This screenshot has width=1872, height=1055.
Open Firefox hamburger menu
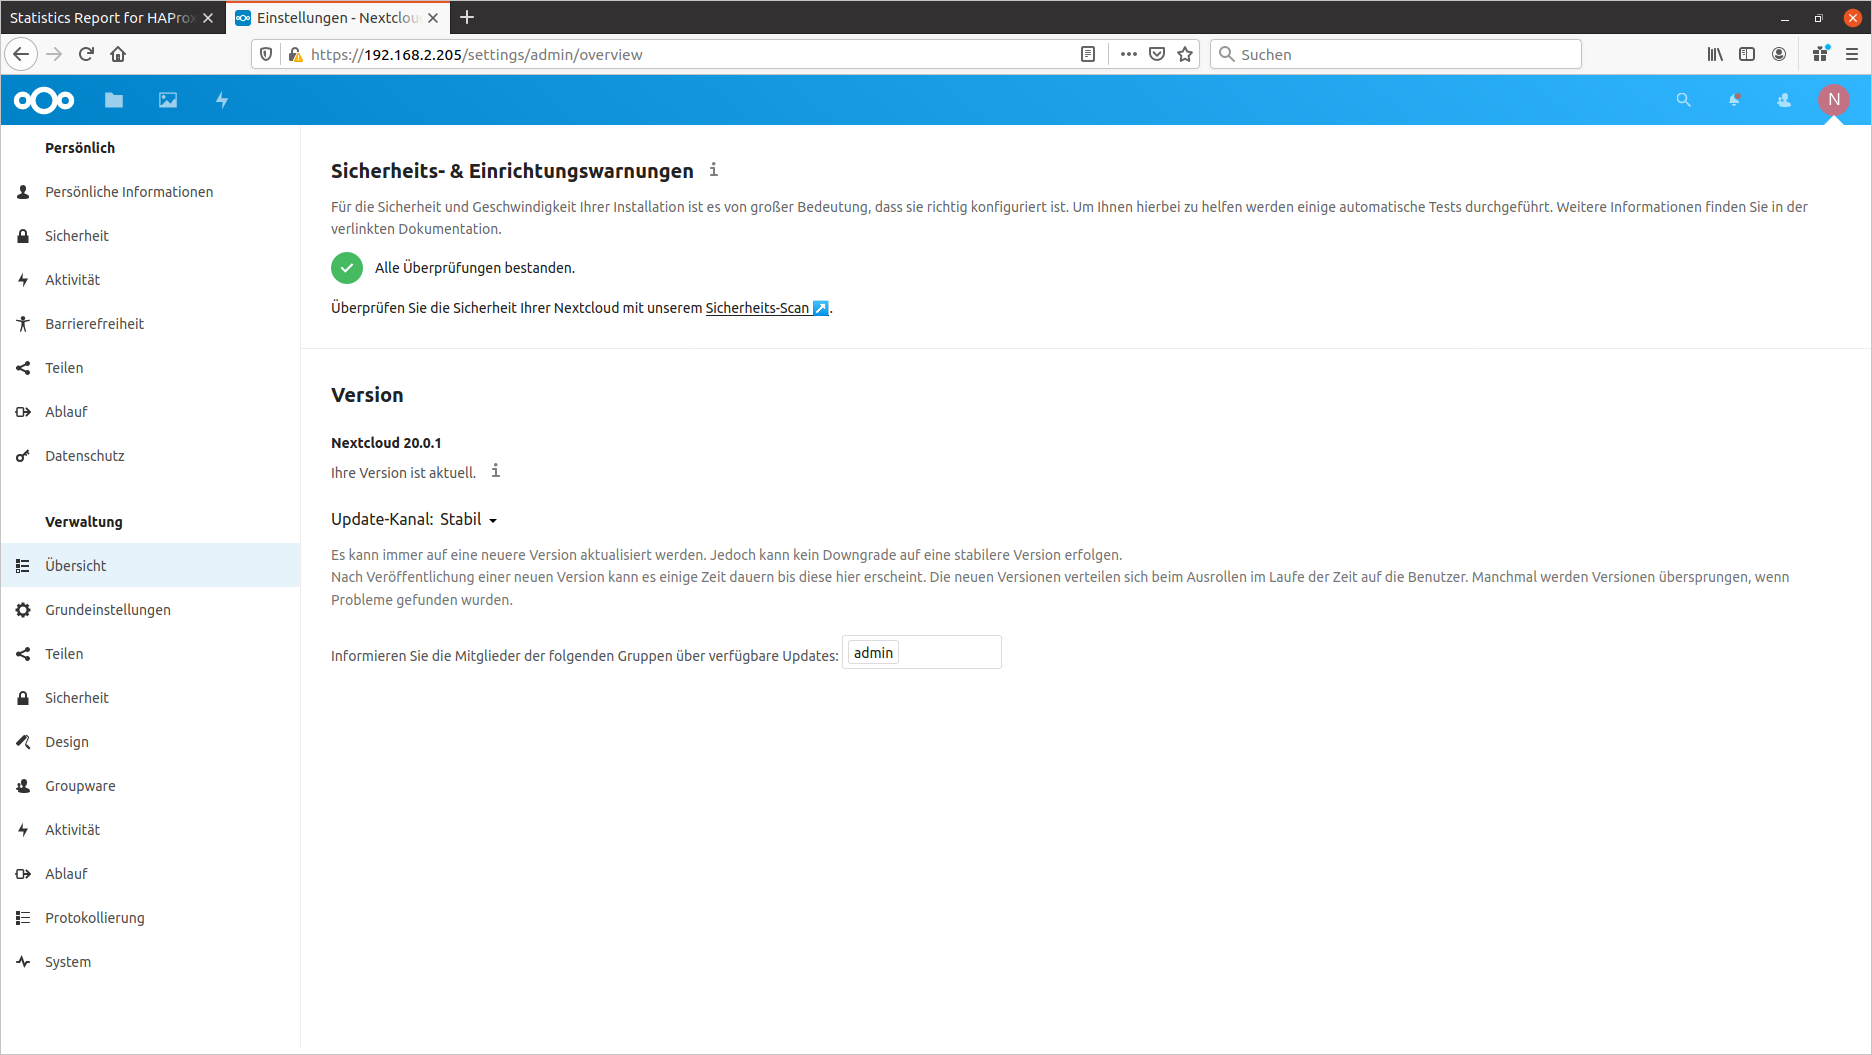[1852, 54]
